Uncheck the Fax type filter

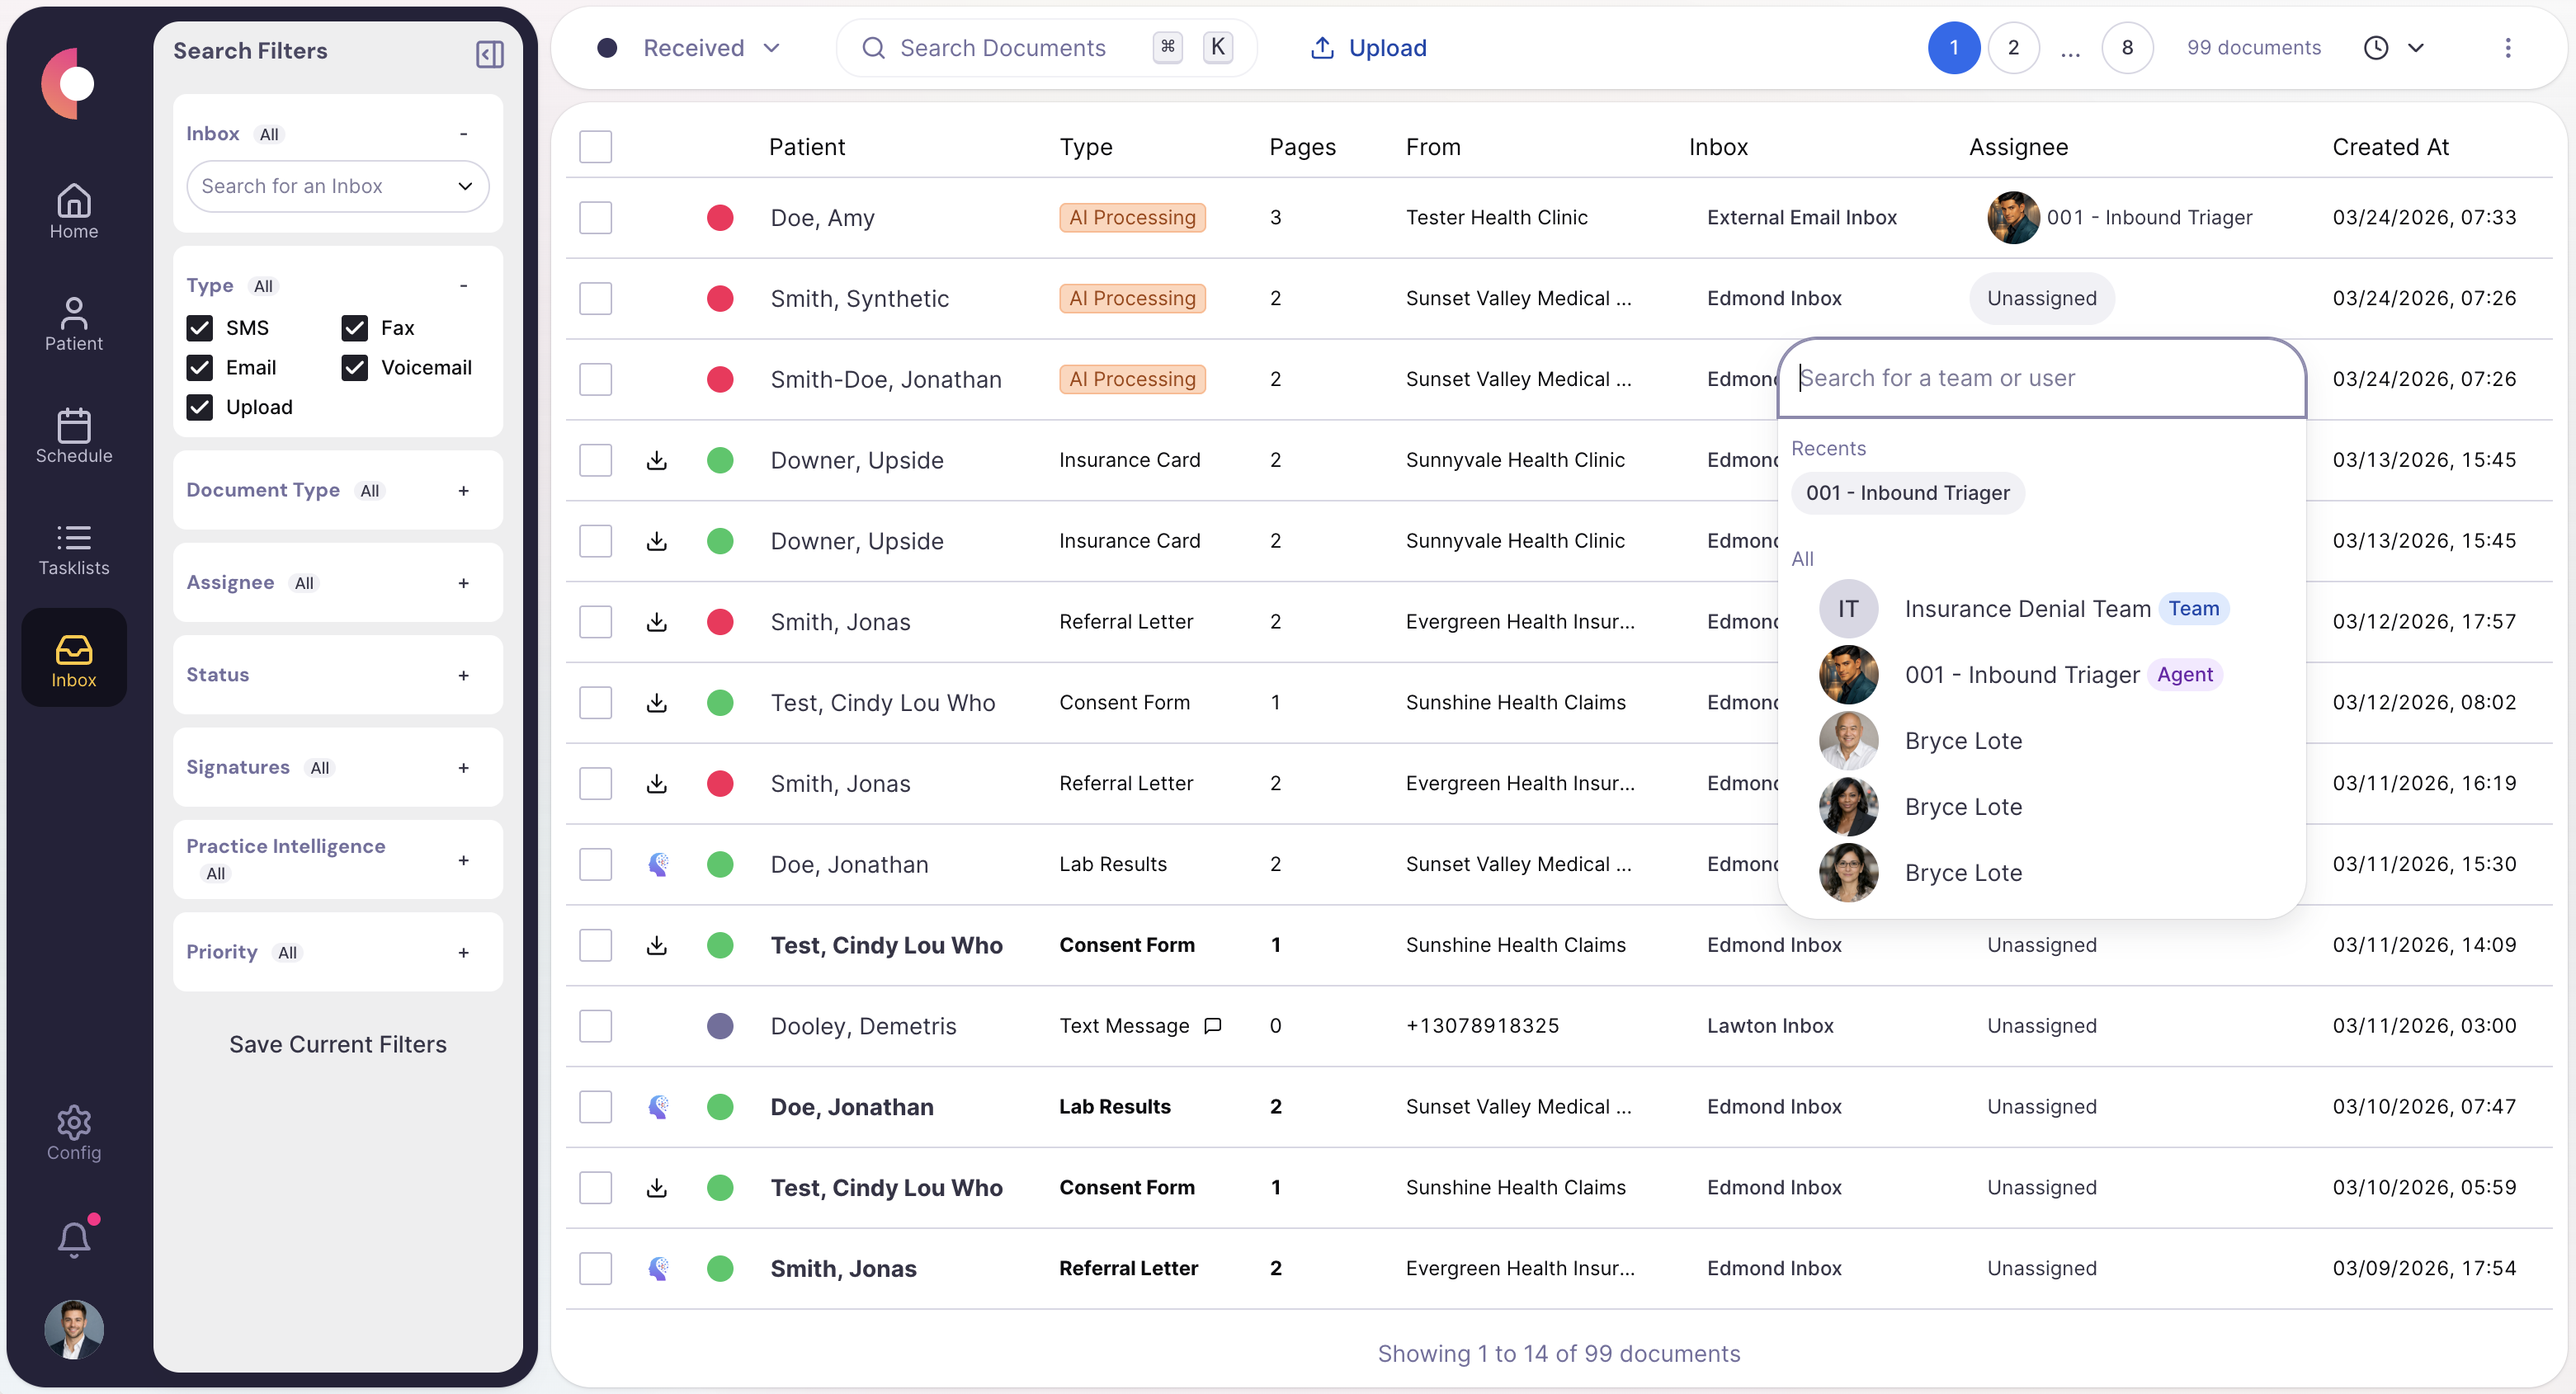(x=354, y=327)
